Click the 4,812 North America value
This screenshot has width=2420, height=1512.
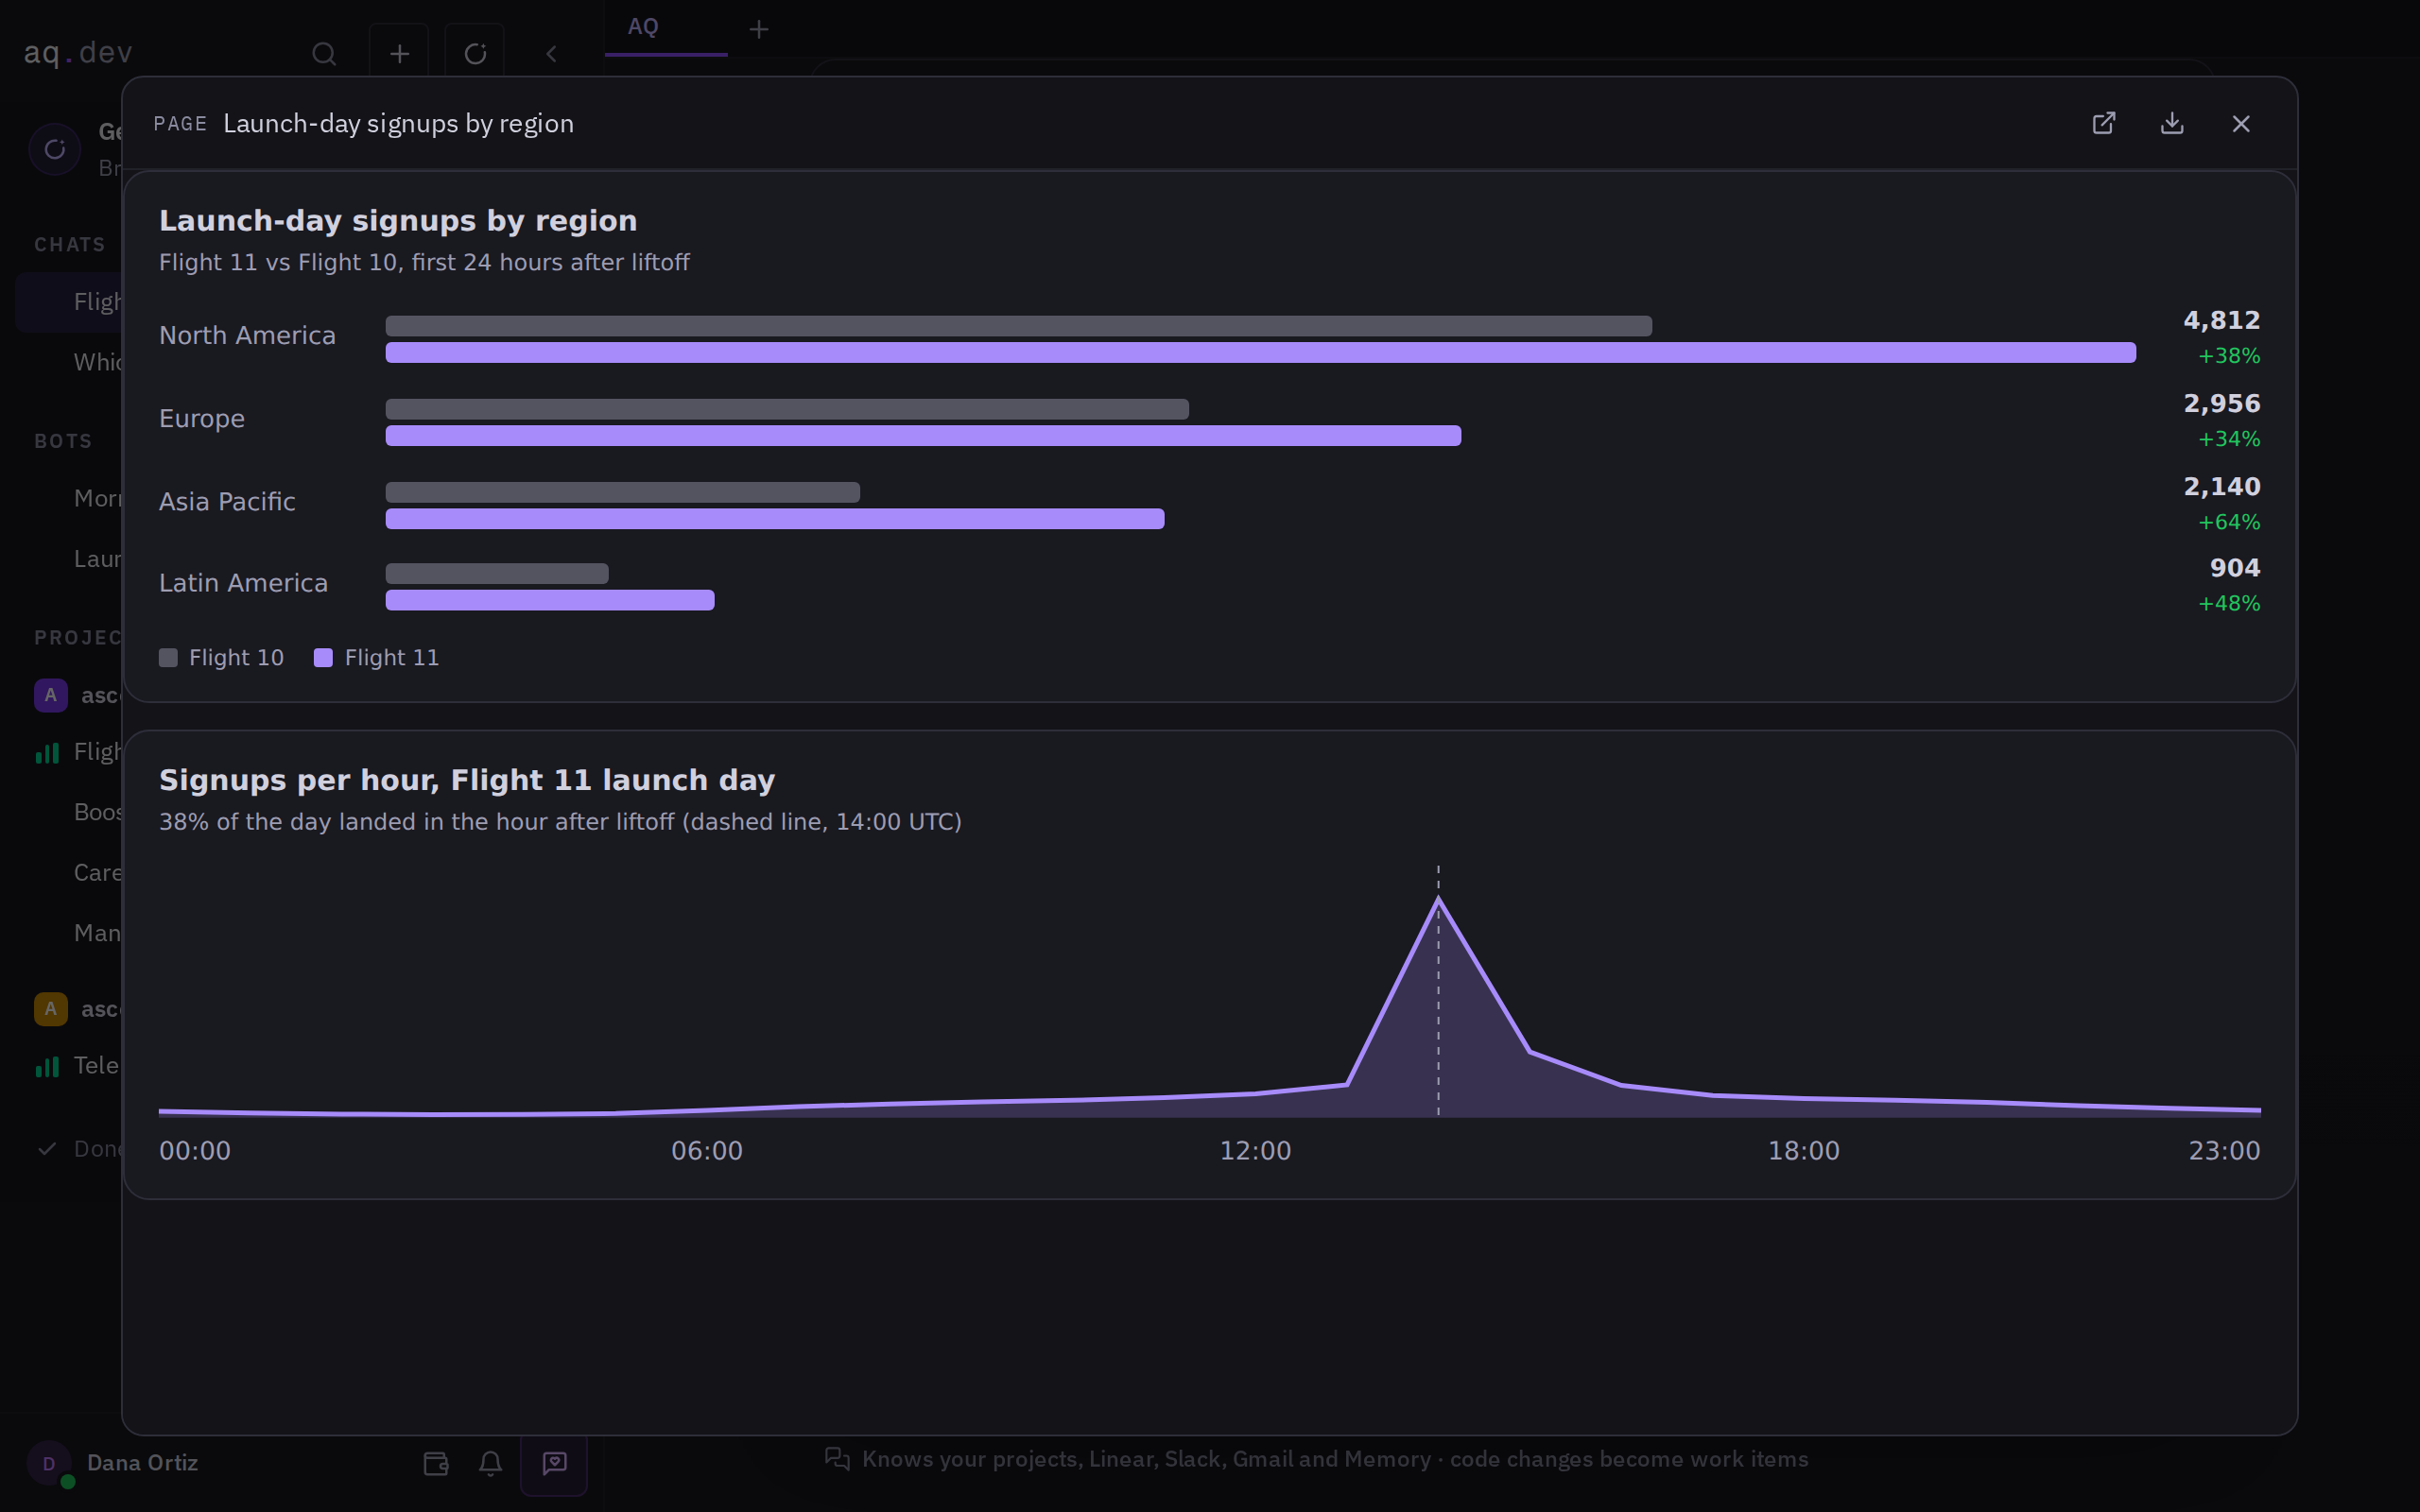tap(2221, 320)
